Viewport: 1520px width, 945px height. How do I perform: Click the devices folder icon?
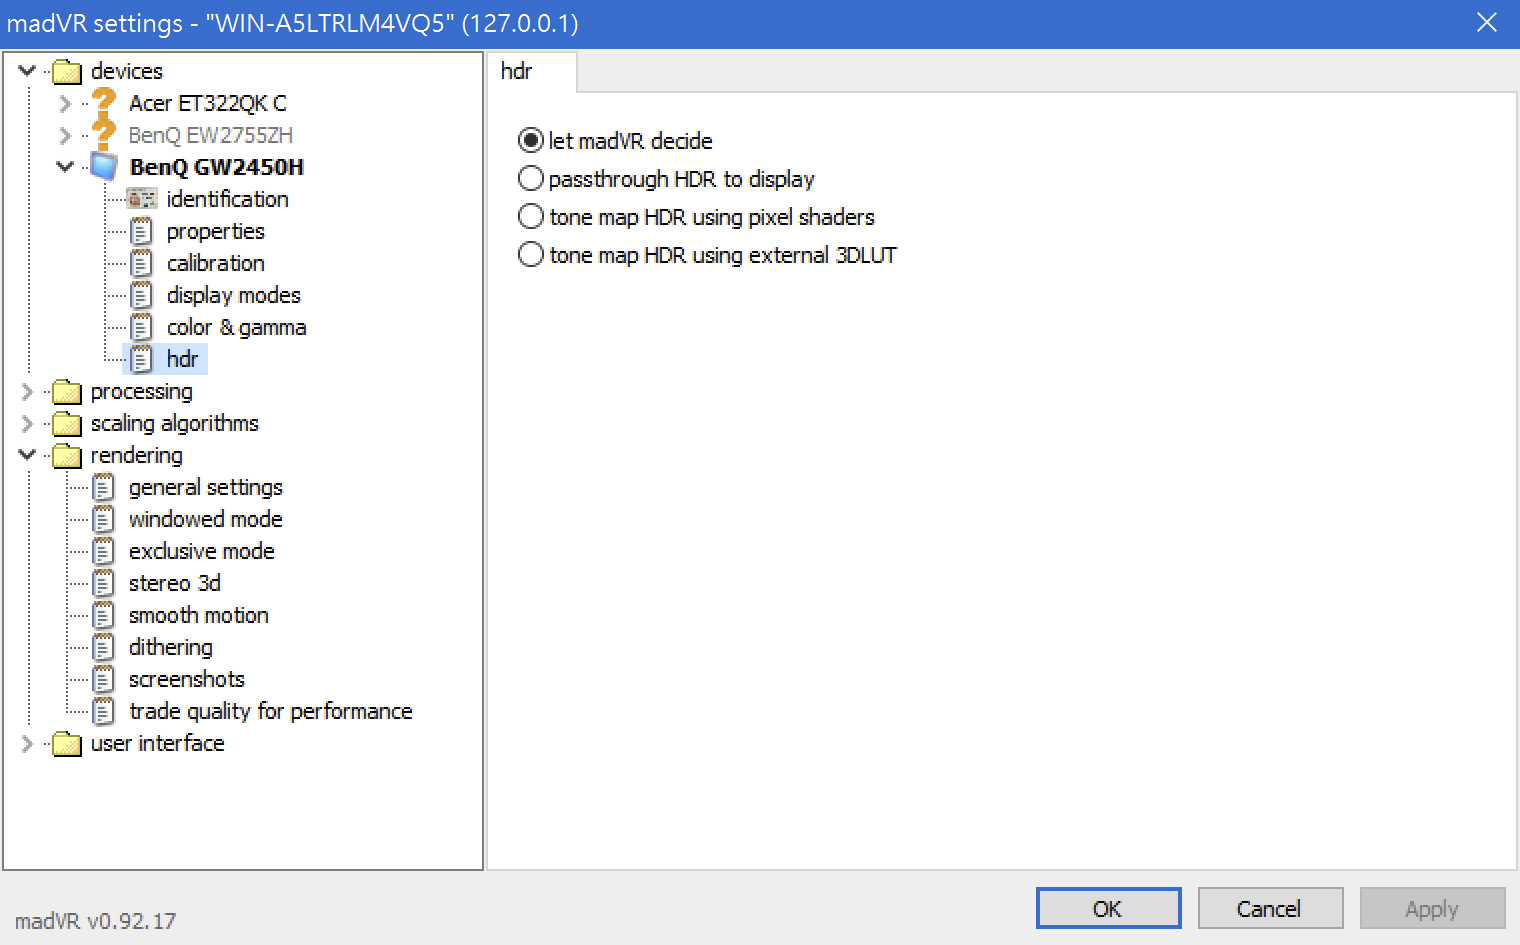67,72
